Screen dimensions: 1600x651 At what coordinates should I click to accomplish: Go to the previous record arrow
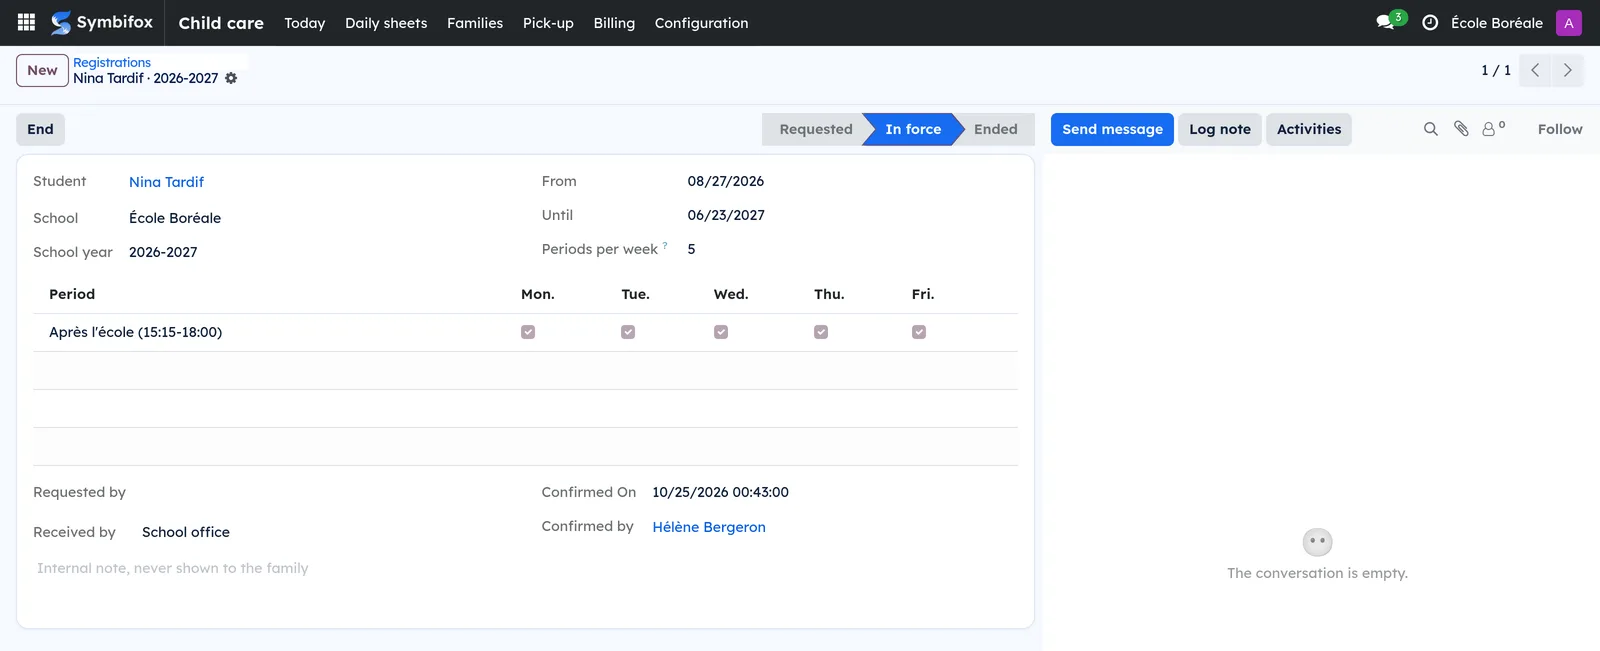(1535, 70)
